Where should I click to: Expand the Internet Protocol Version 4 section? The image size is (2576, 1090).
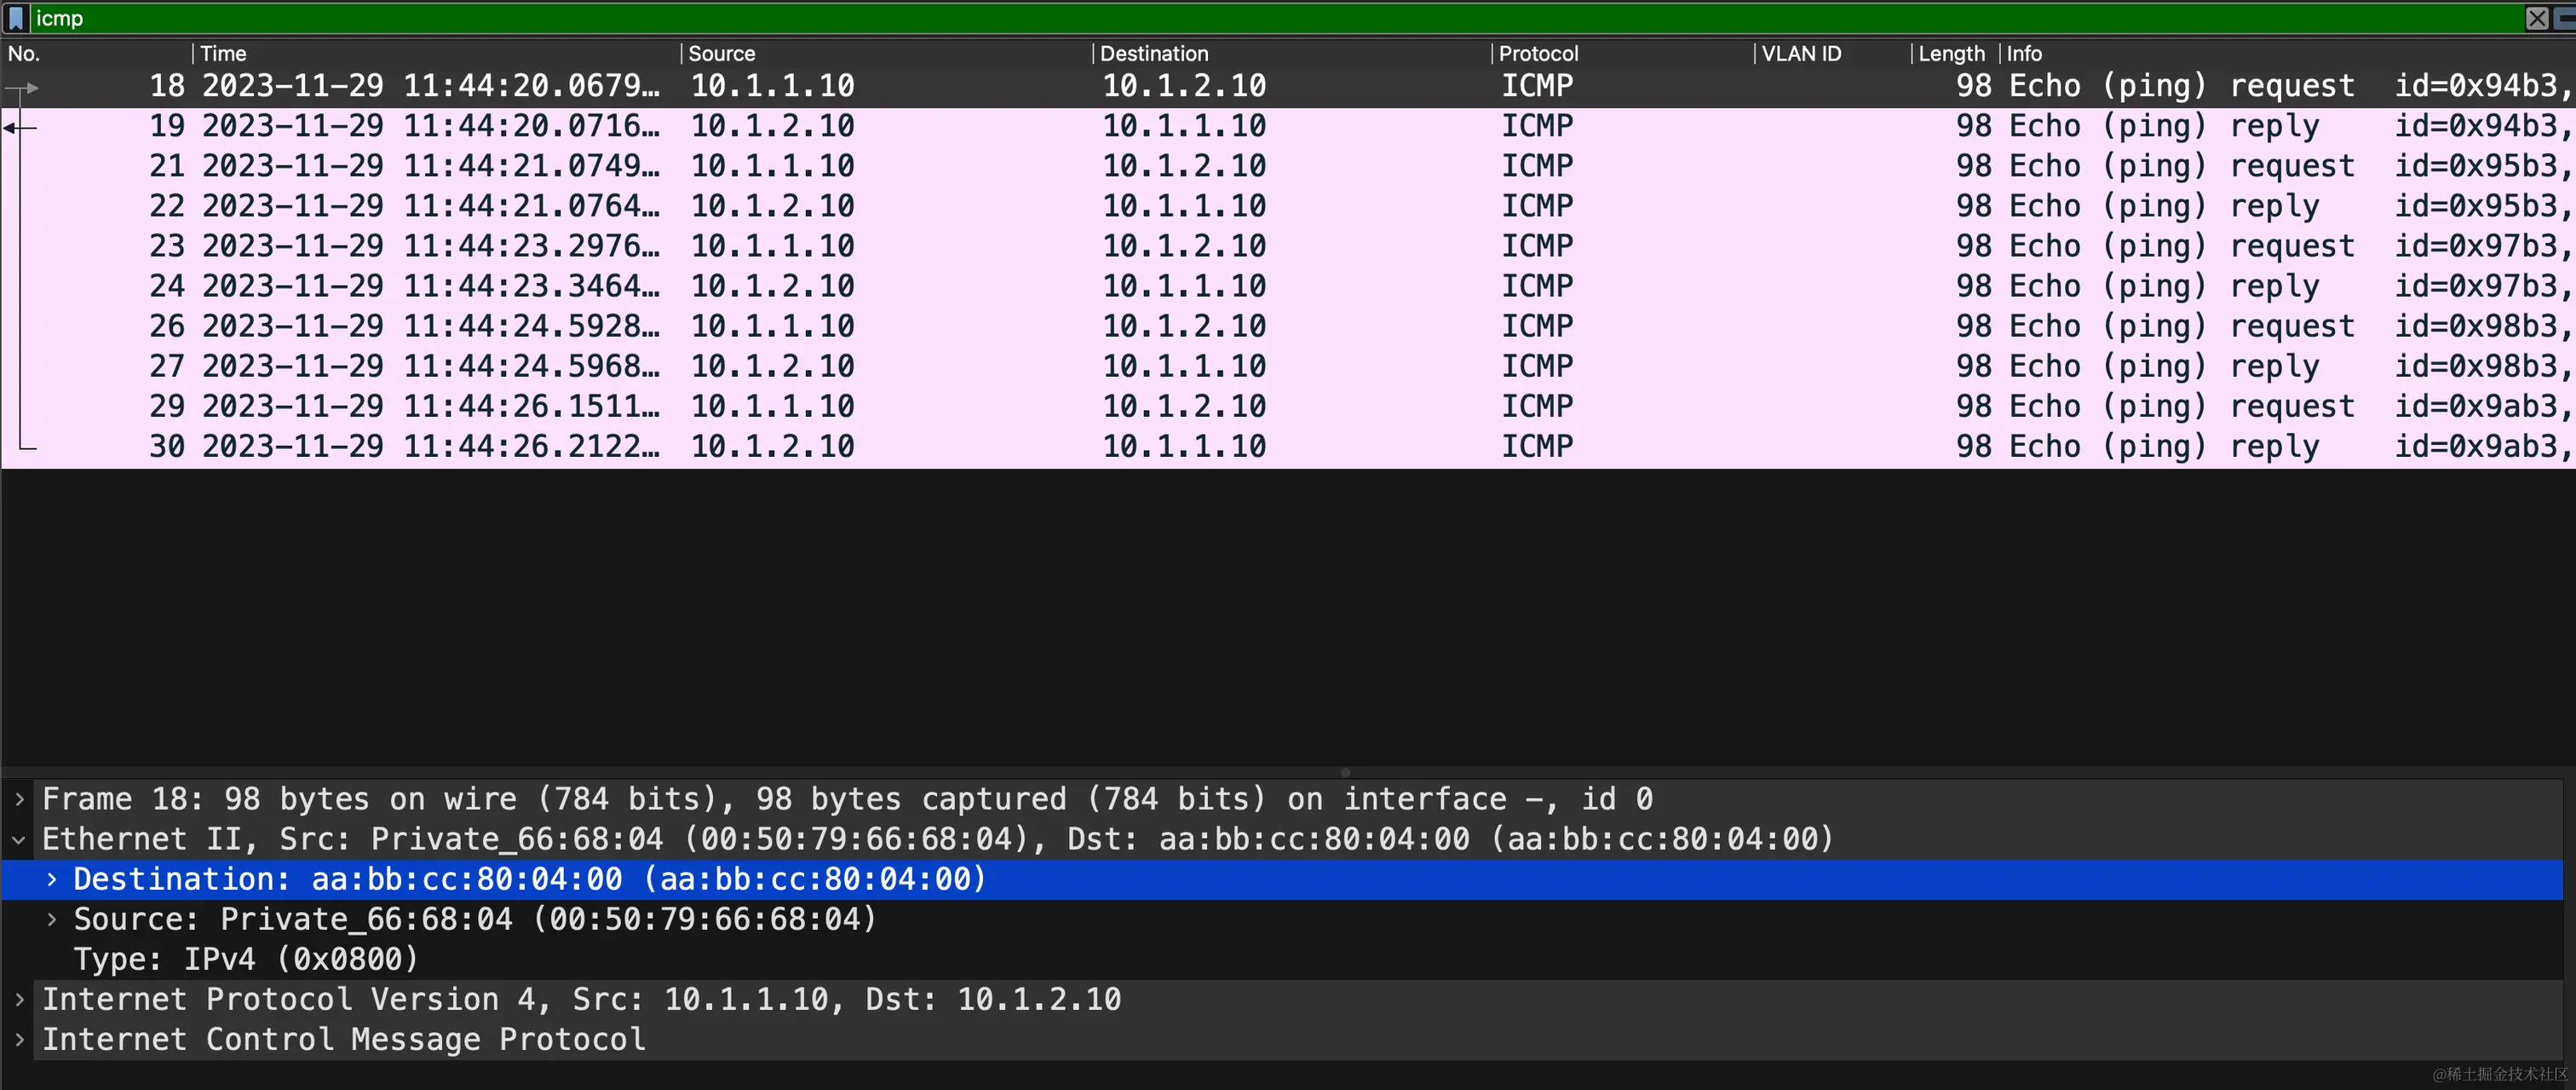click(x=19, y=1000)
